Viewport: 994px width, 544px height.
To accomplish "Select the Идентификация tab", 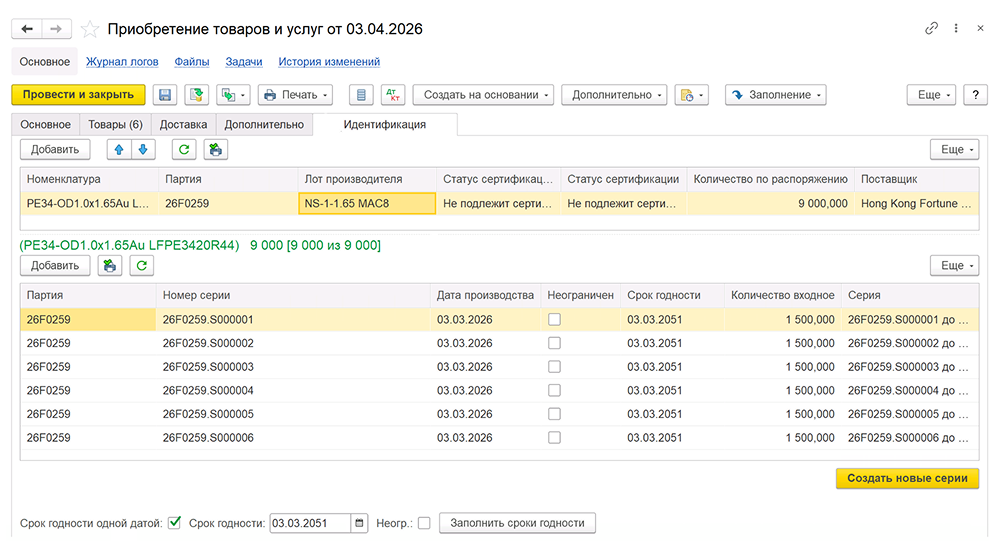I will [x=385, y=124].
